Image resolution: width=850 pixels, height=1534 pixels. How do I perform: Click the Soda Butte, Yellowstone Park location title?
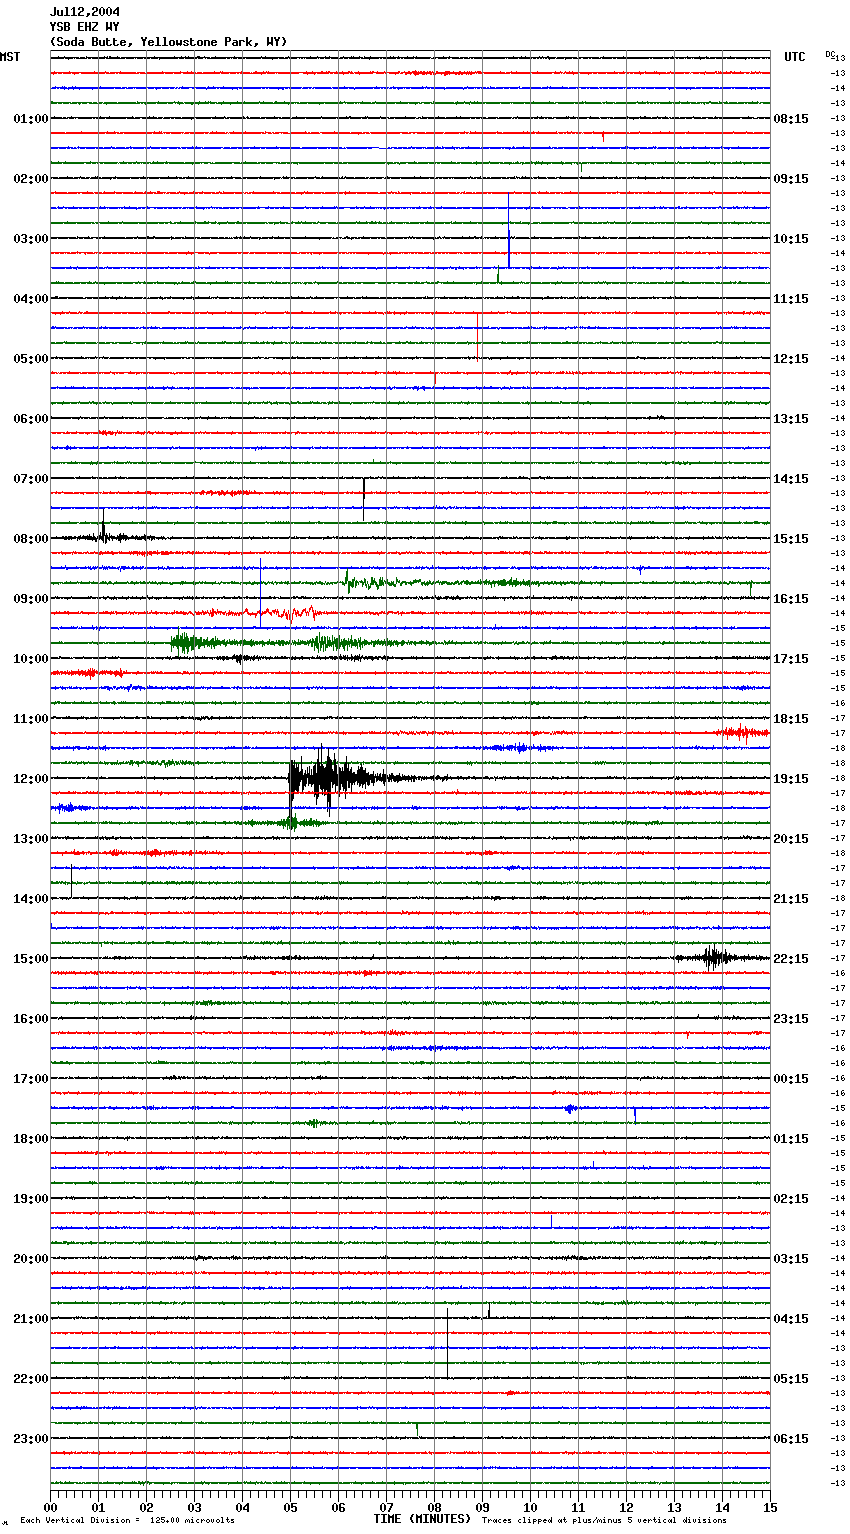tap(168, 42)
